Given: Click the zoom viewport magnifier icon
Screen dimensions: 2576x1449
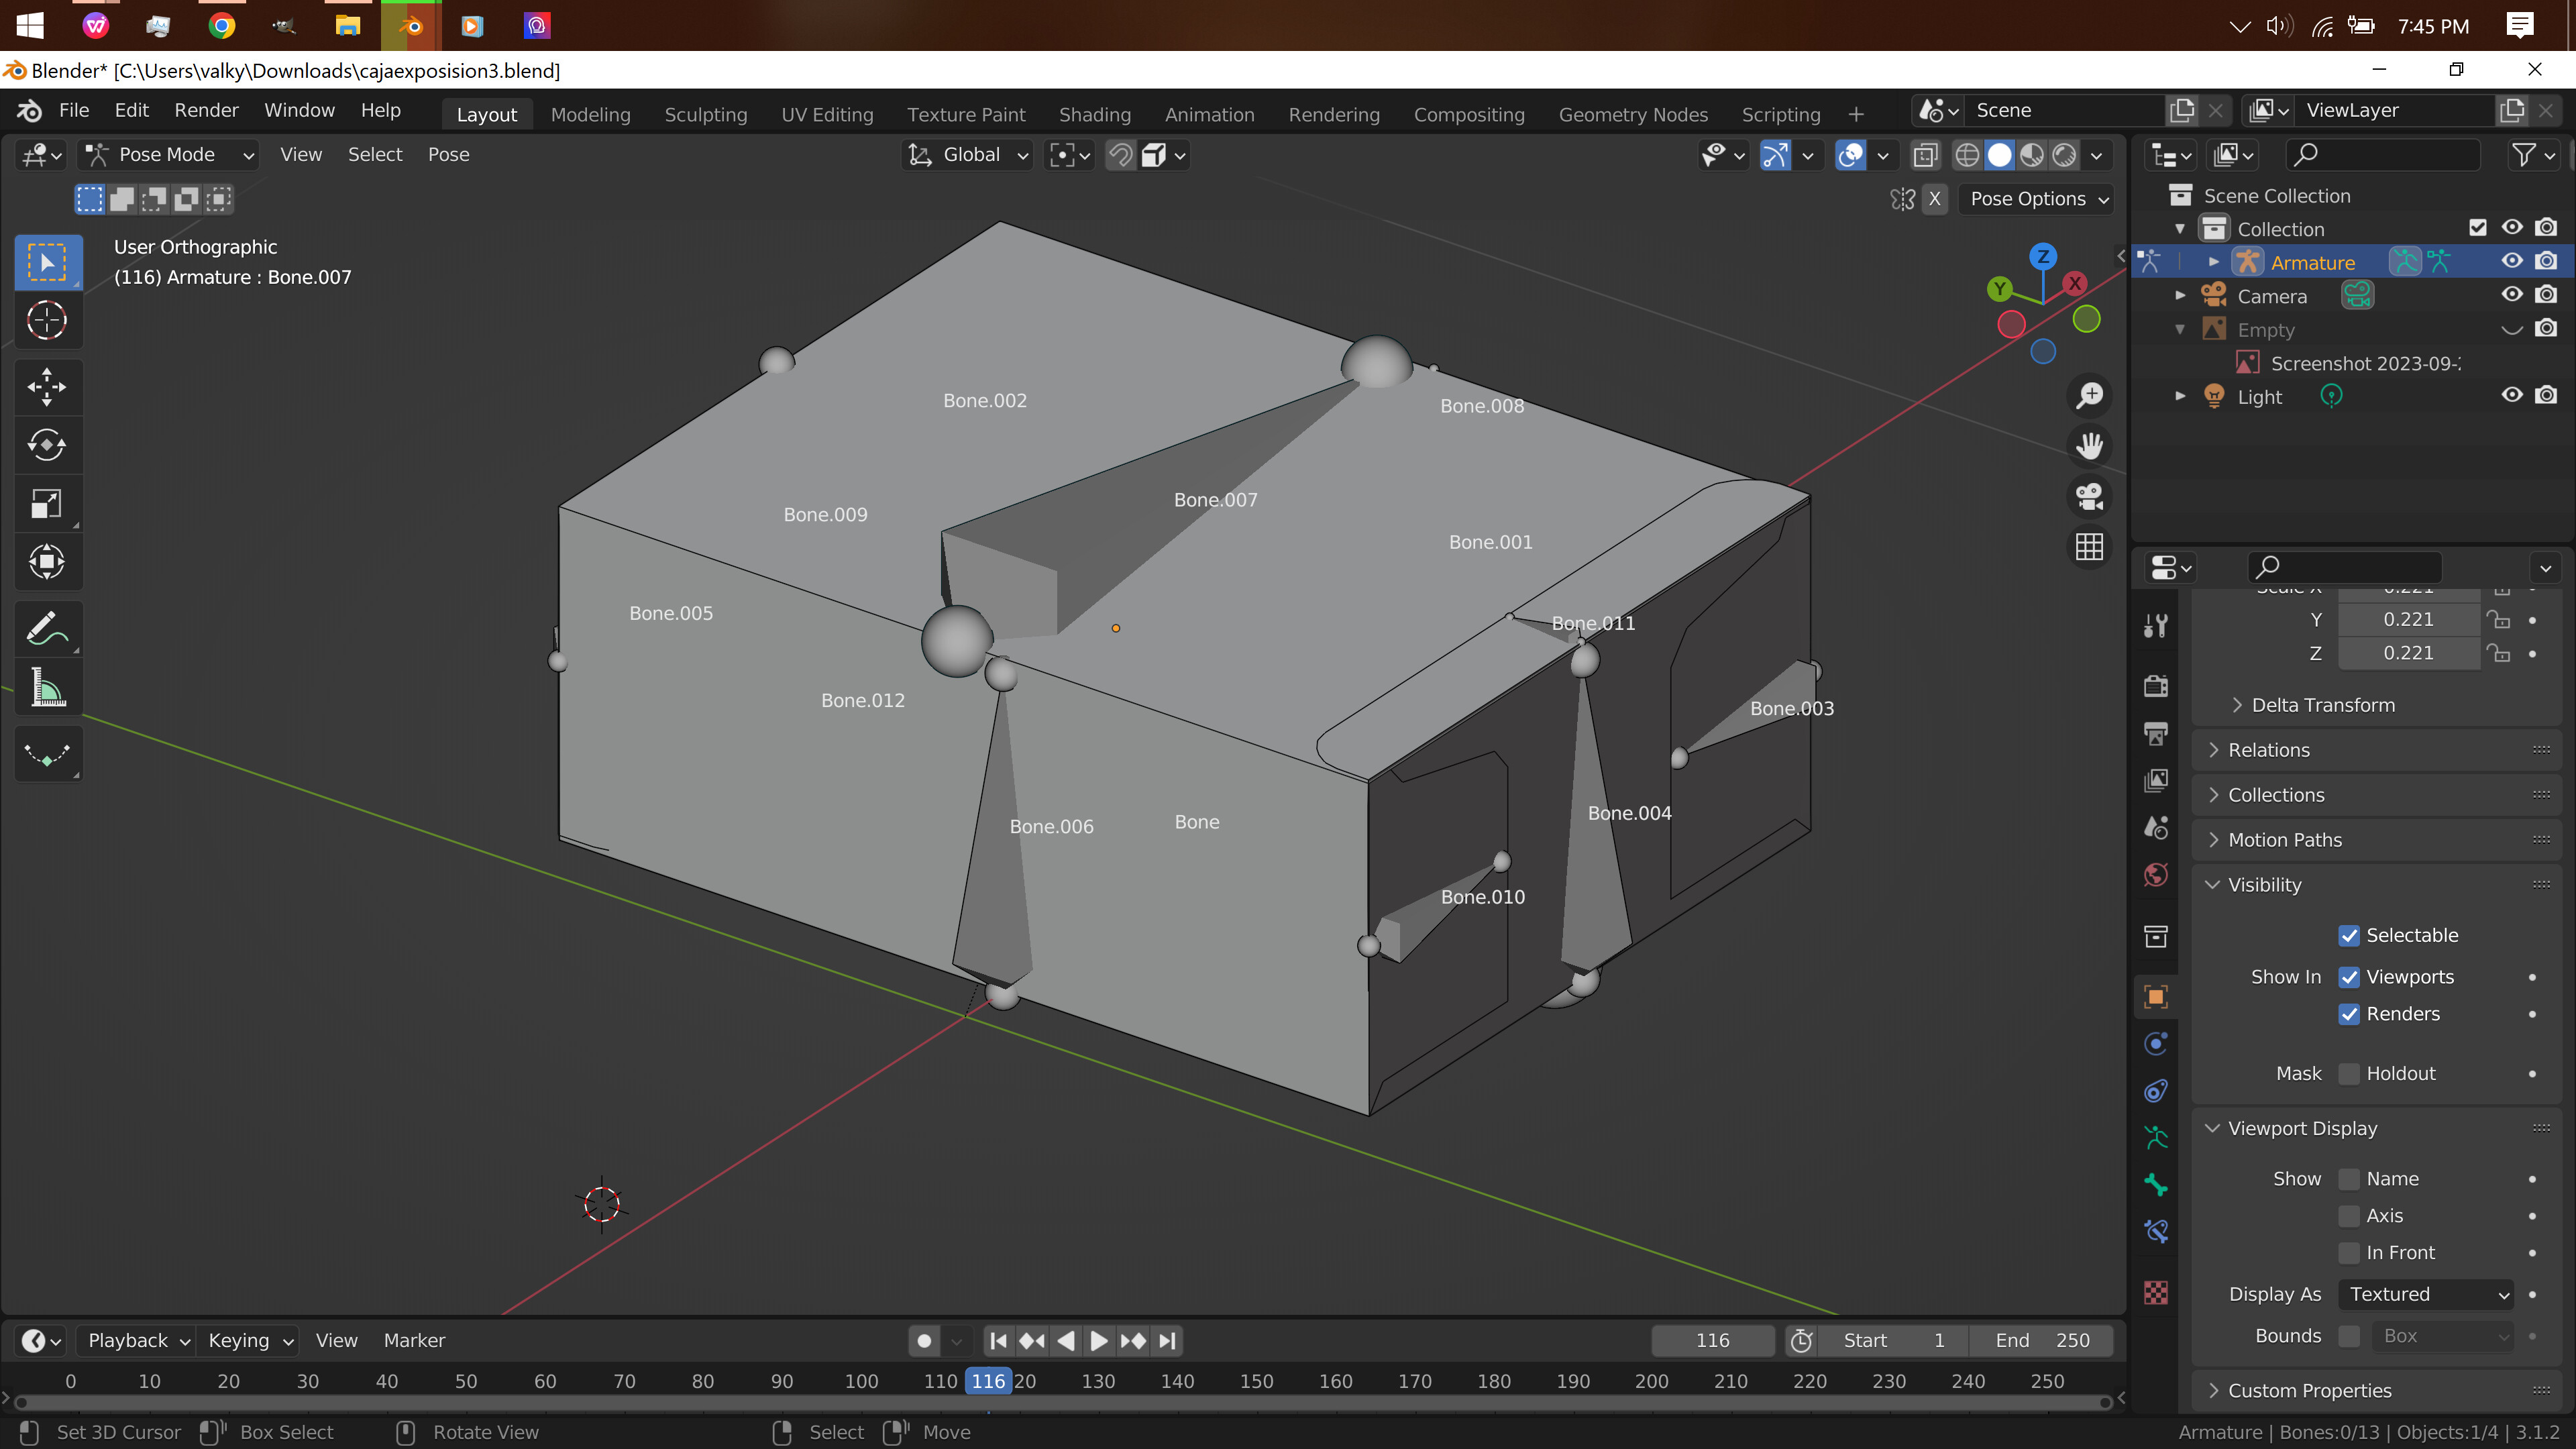Looking at the screenshot, I should tap(2089, 395).
